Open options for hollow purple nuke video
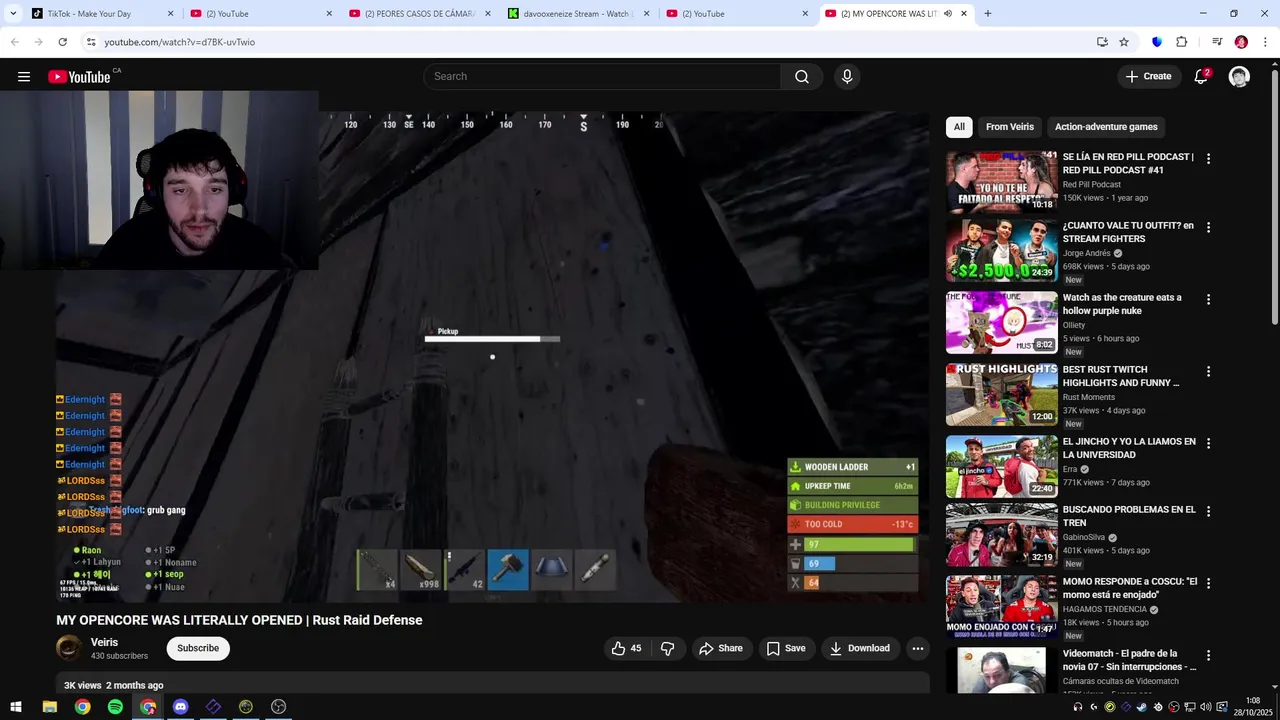This screenshot has height=720, width=1280. [1208, 299]
